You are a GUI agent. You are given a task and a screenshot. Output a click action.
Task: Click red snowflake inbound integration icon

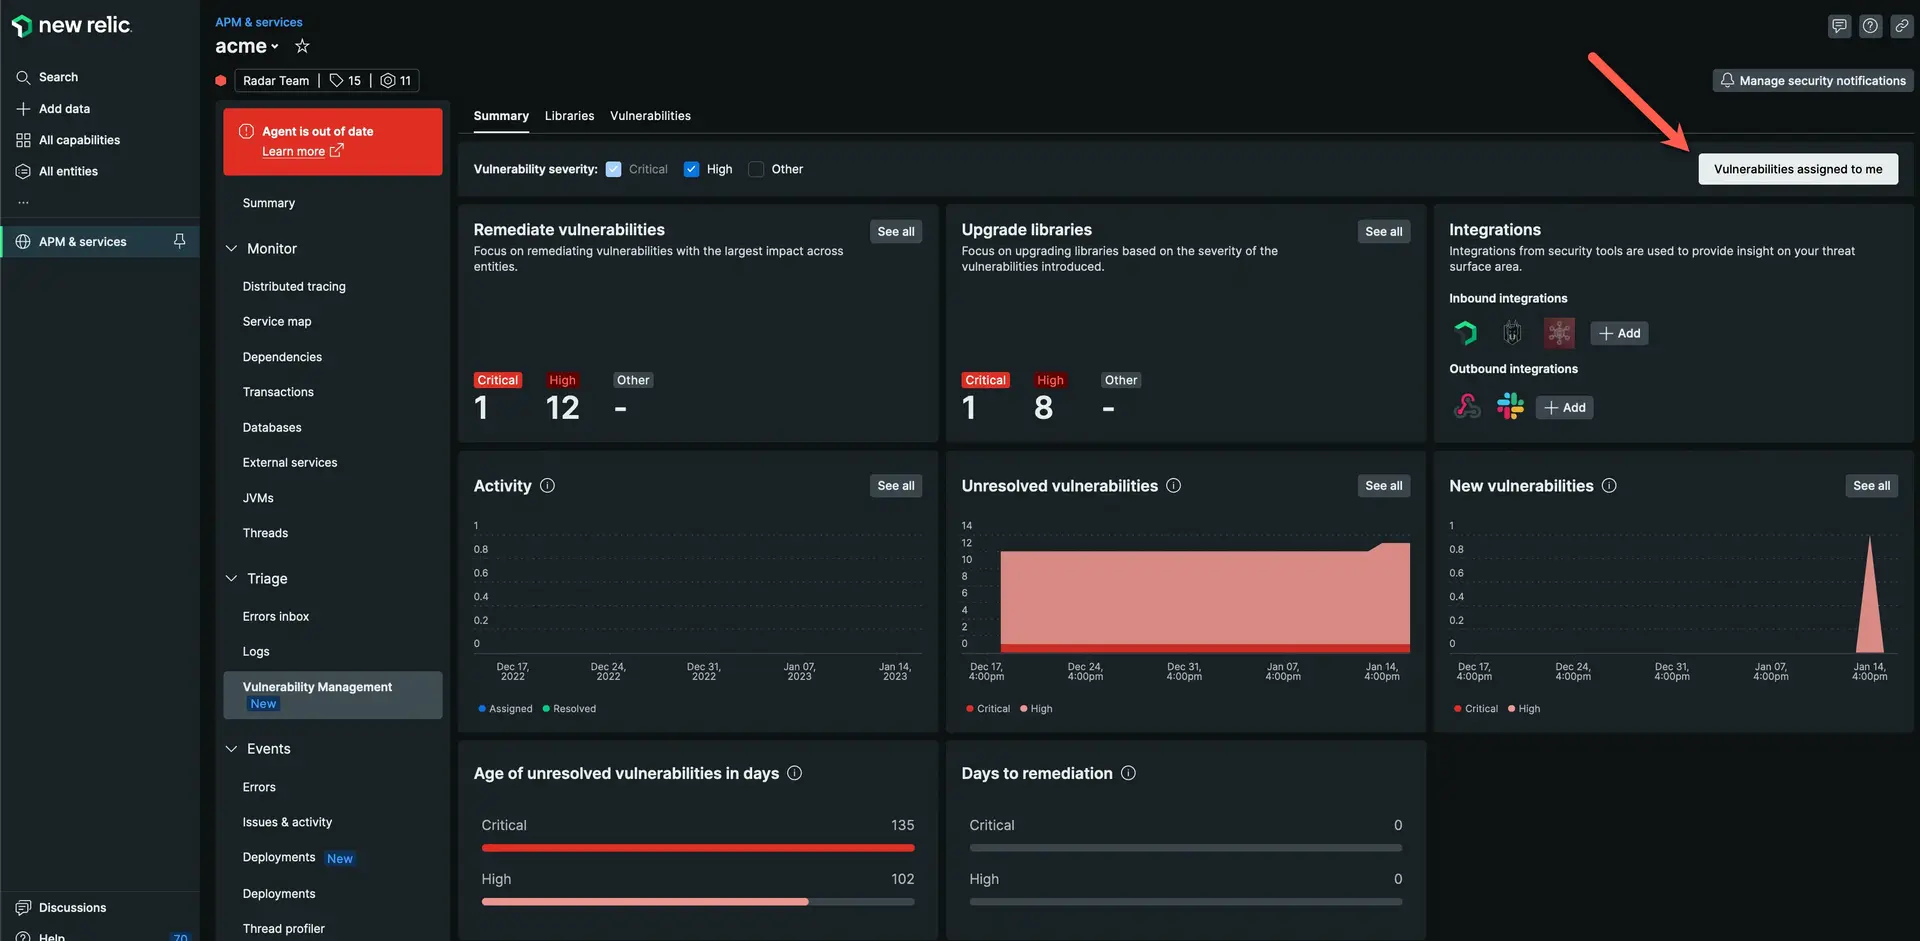coord(1559,332)
